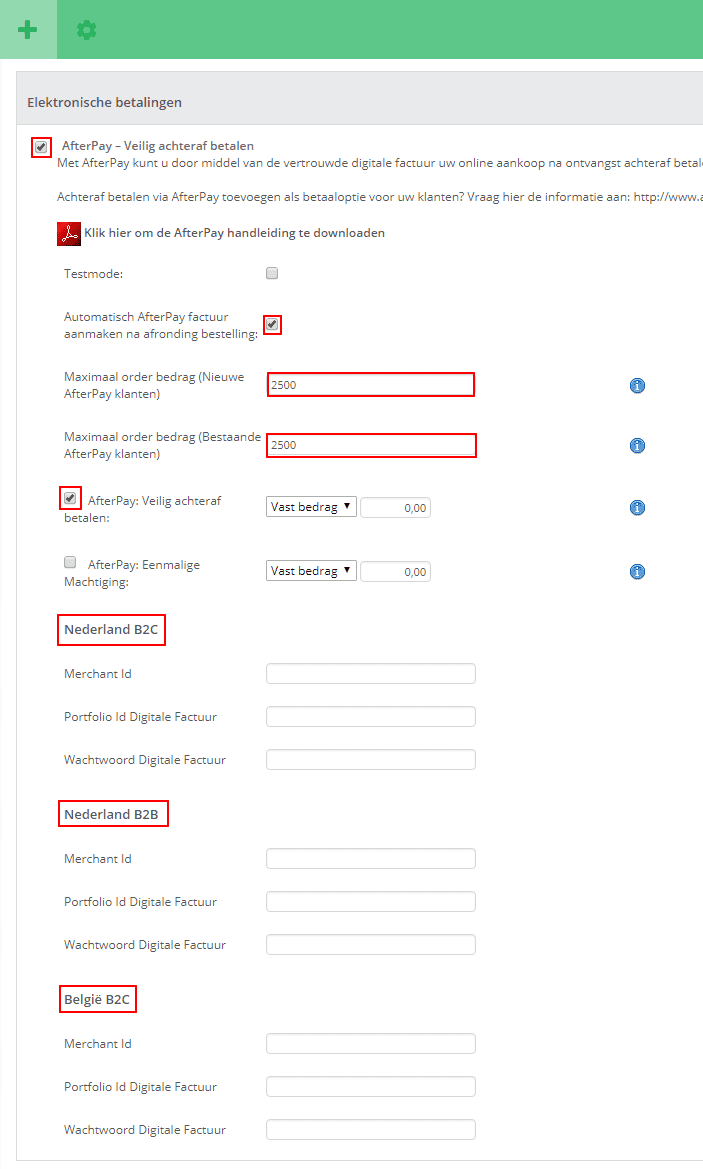Focus Wachtwoord Digitale Factuur field under België B2C

(x=370, y=1130)
